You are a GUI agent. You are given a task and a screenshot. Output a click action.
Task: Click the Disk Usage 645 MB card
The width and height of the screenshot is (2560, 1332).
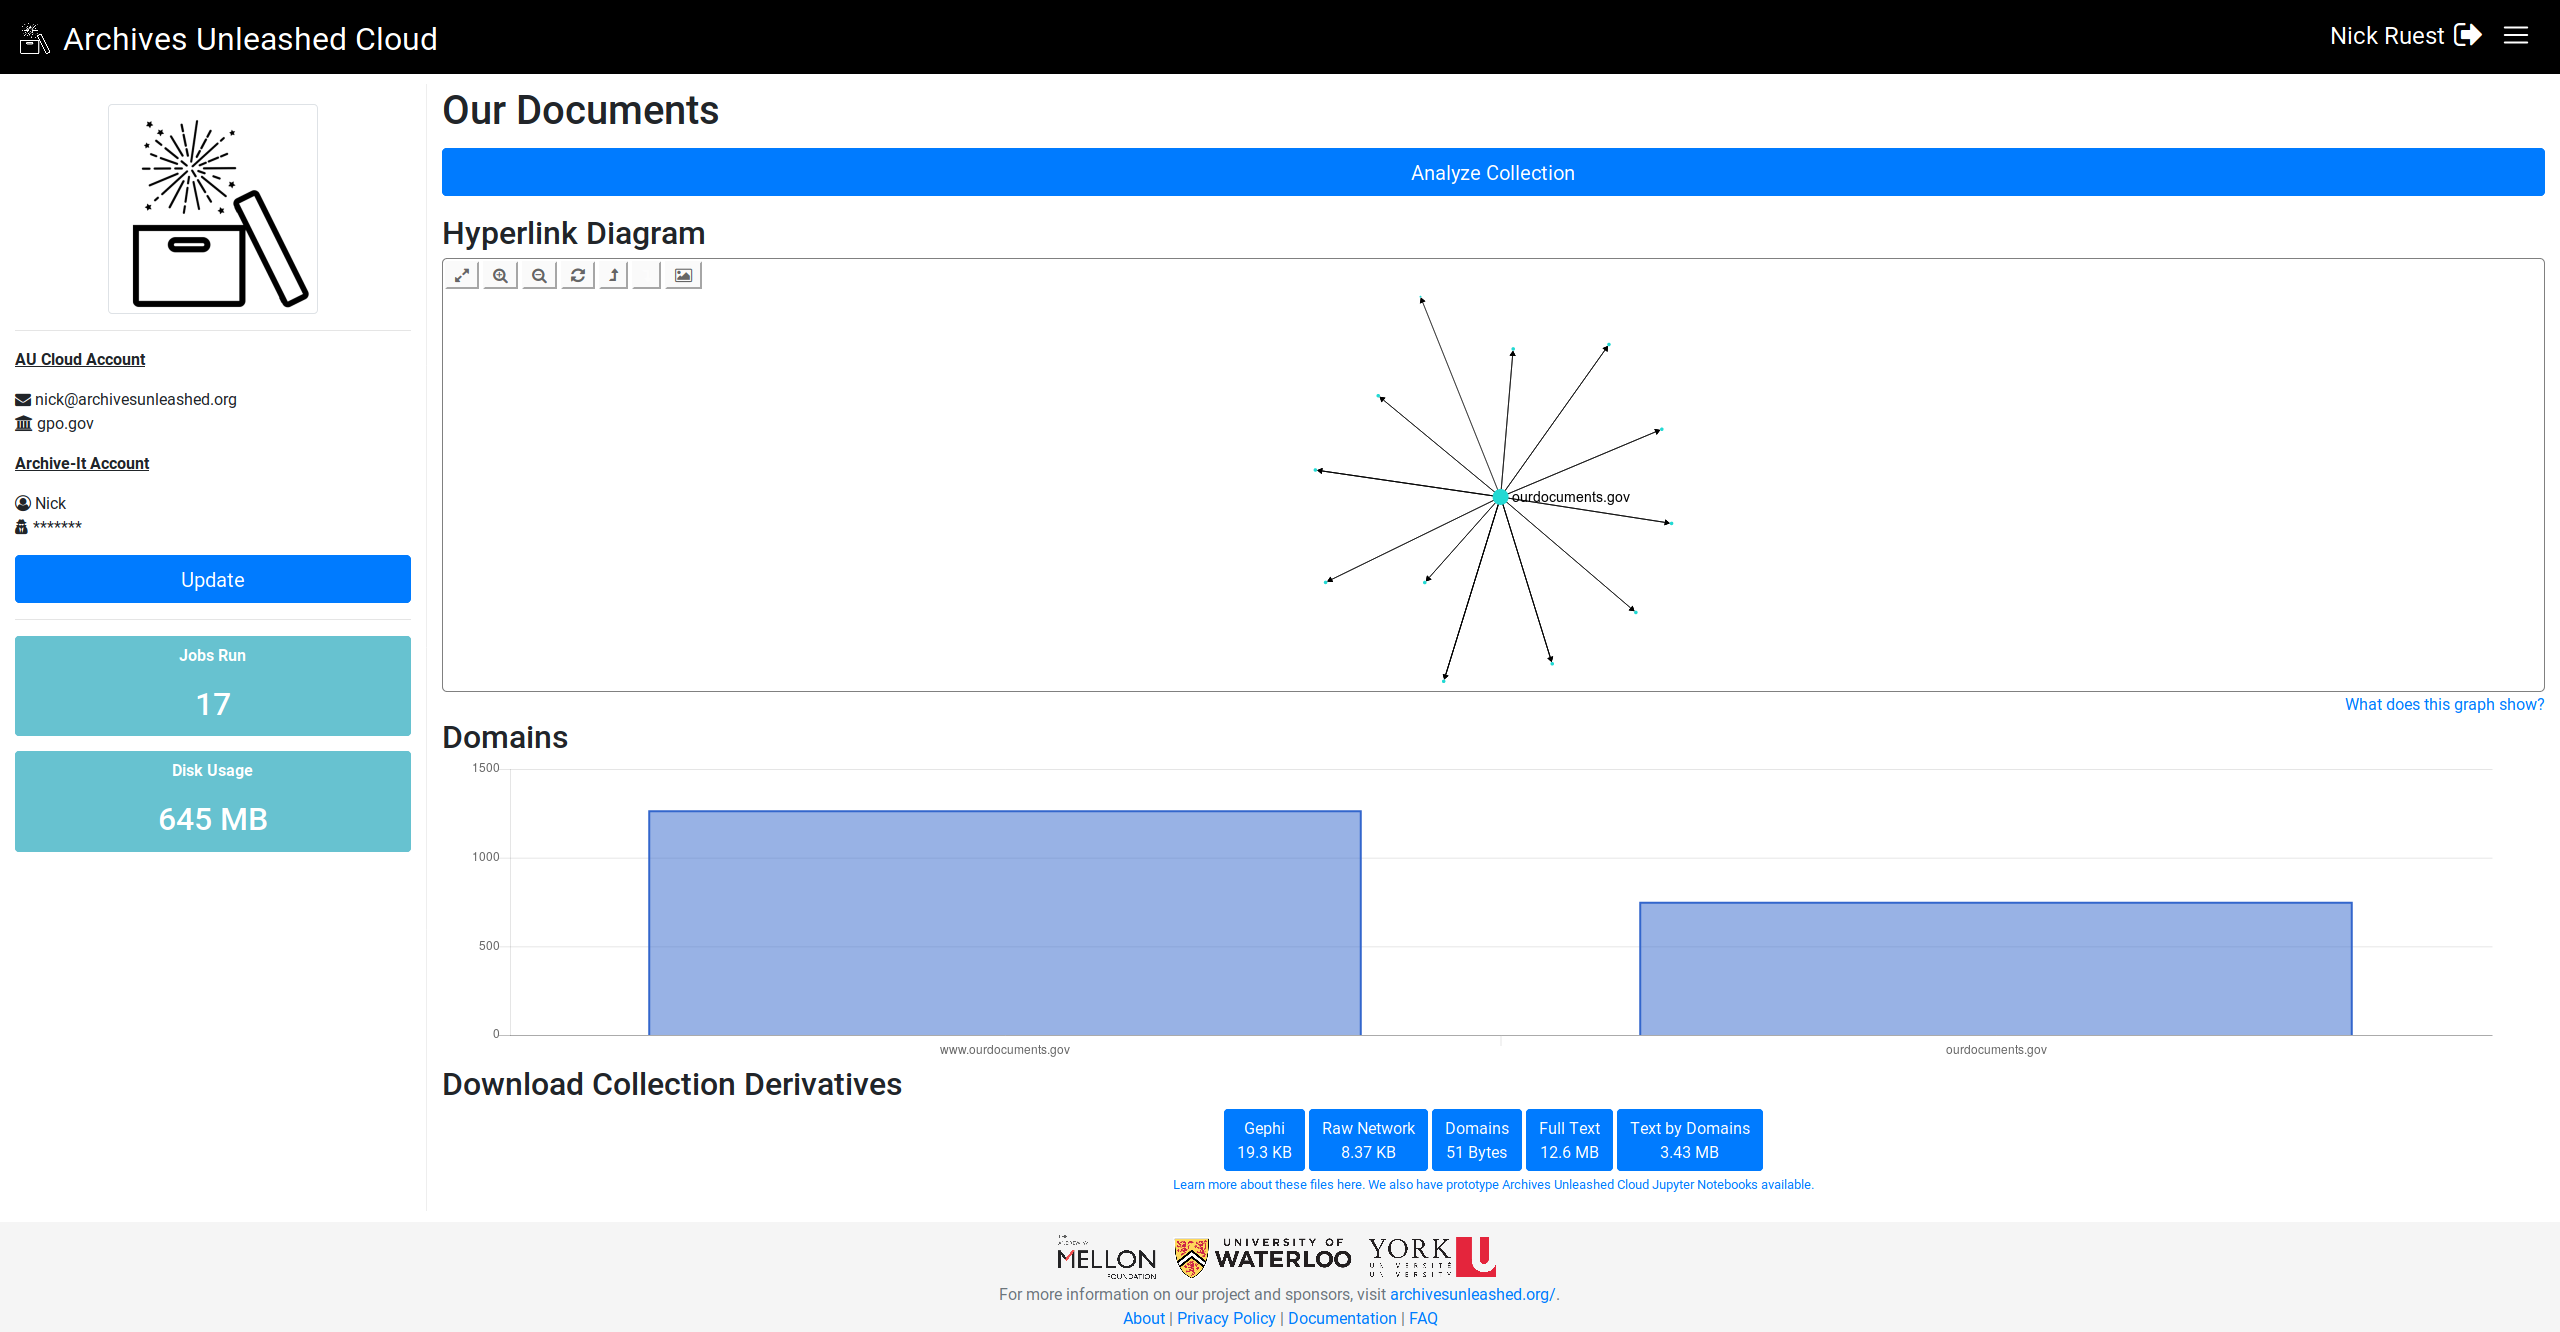click(213, 801)
